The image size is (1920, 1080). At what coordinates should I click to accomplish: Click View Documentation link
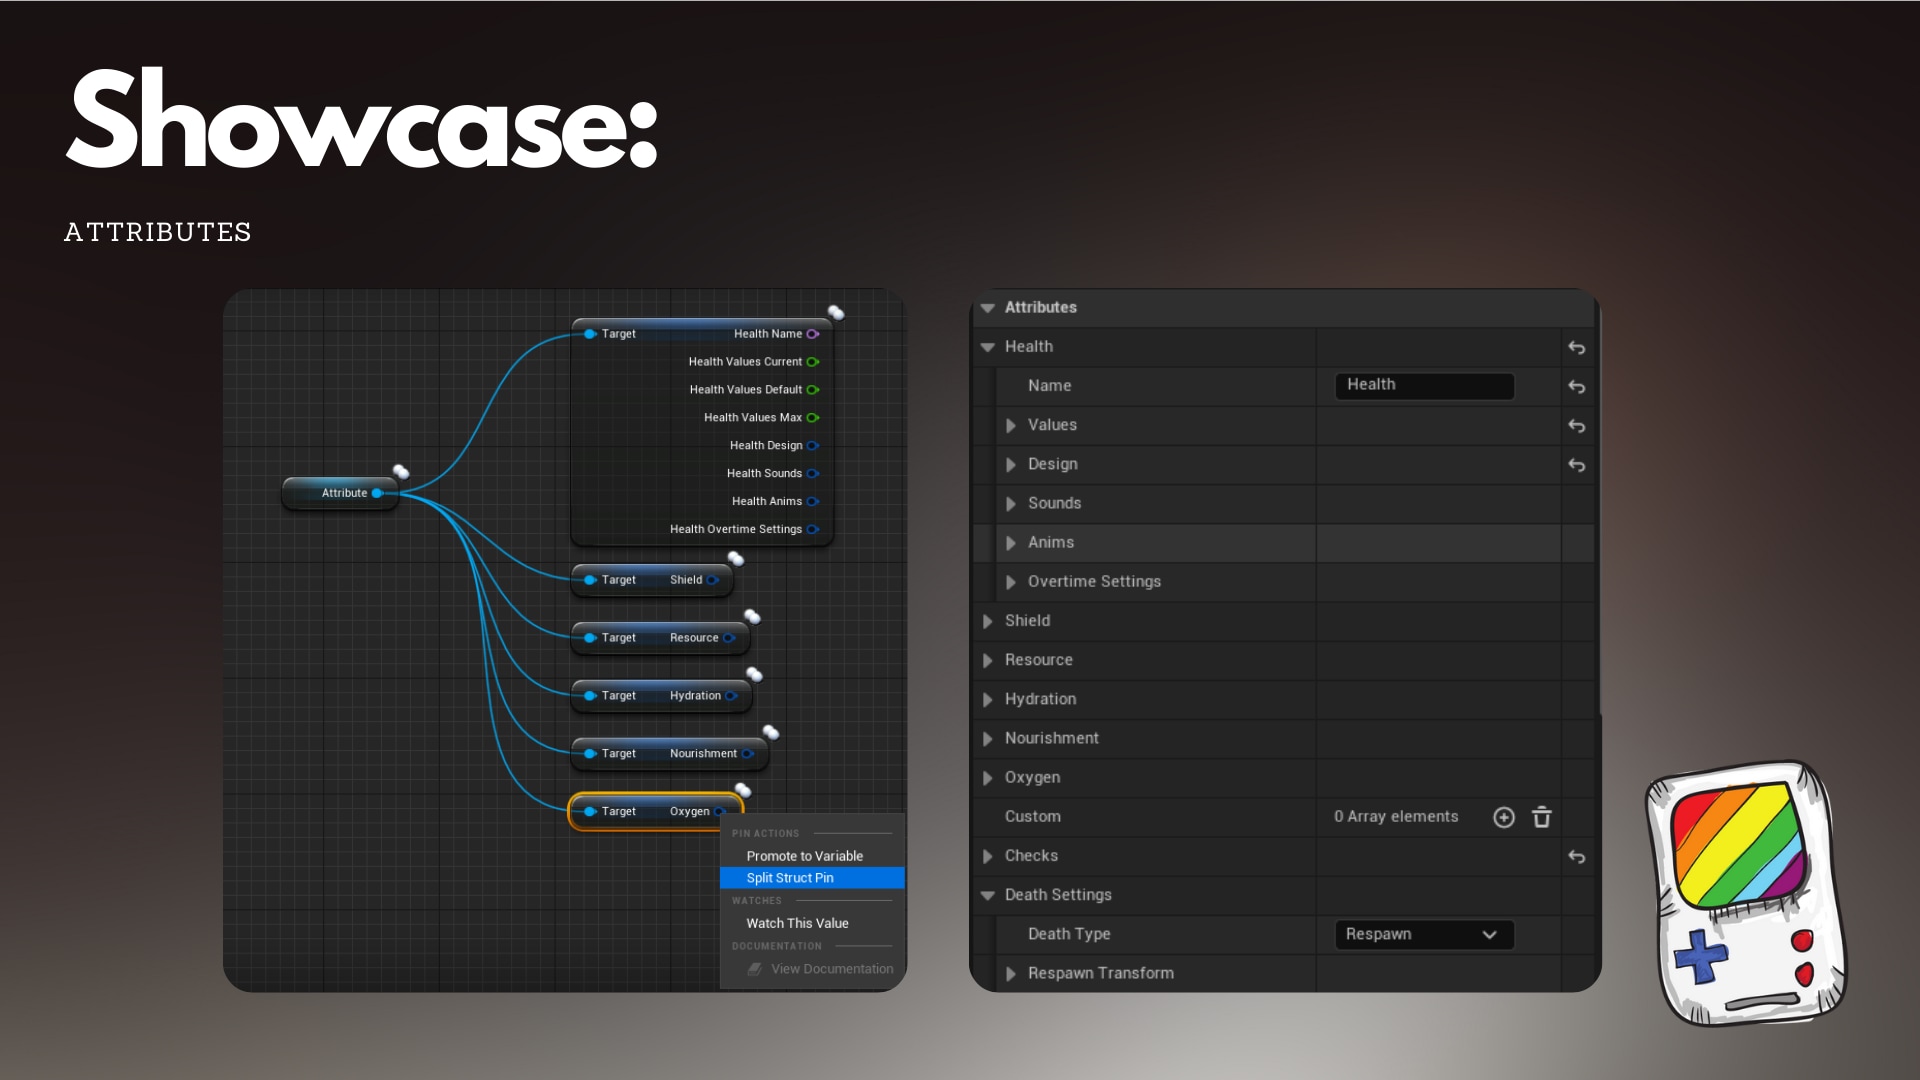pos(831,969)
